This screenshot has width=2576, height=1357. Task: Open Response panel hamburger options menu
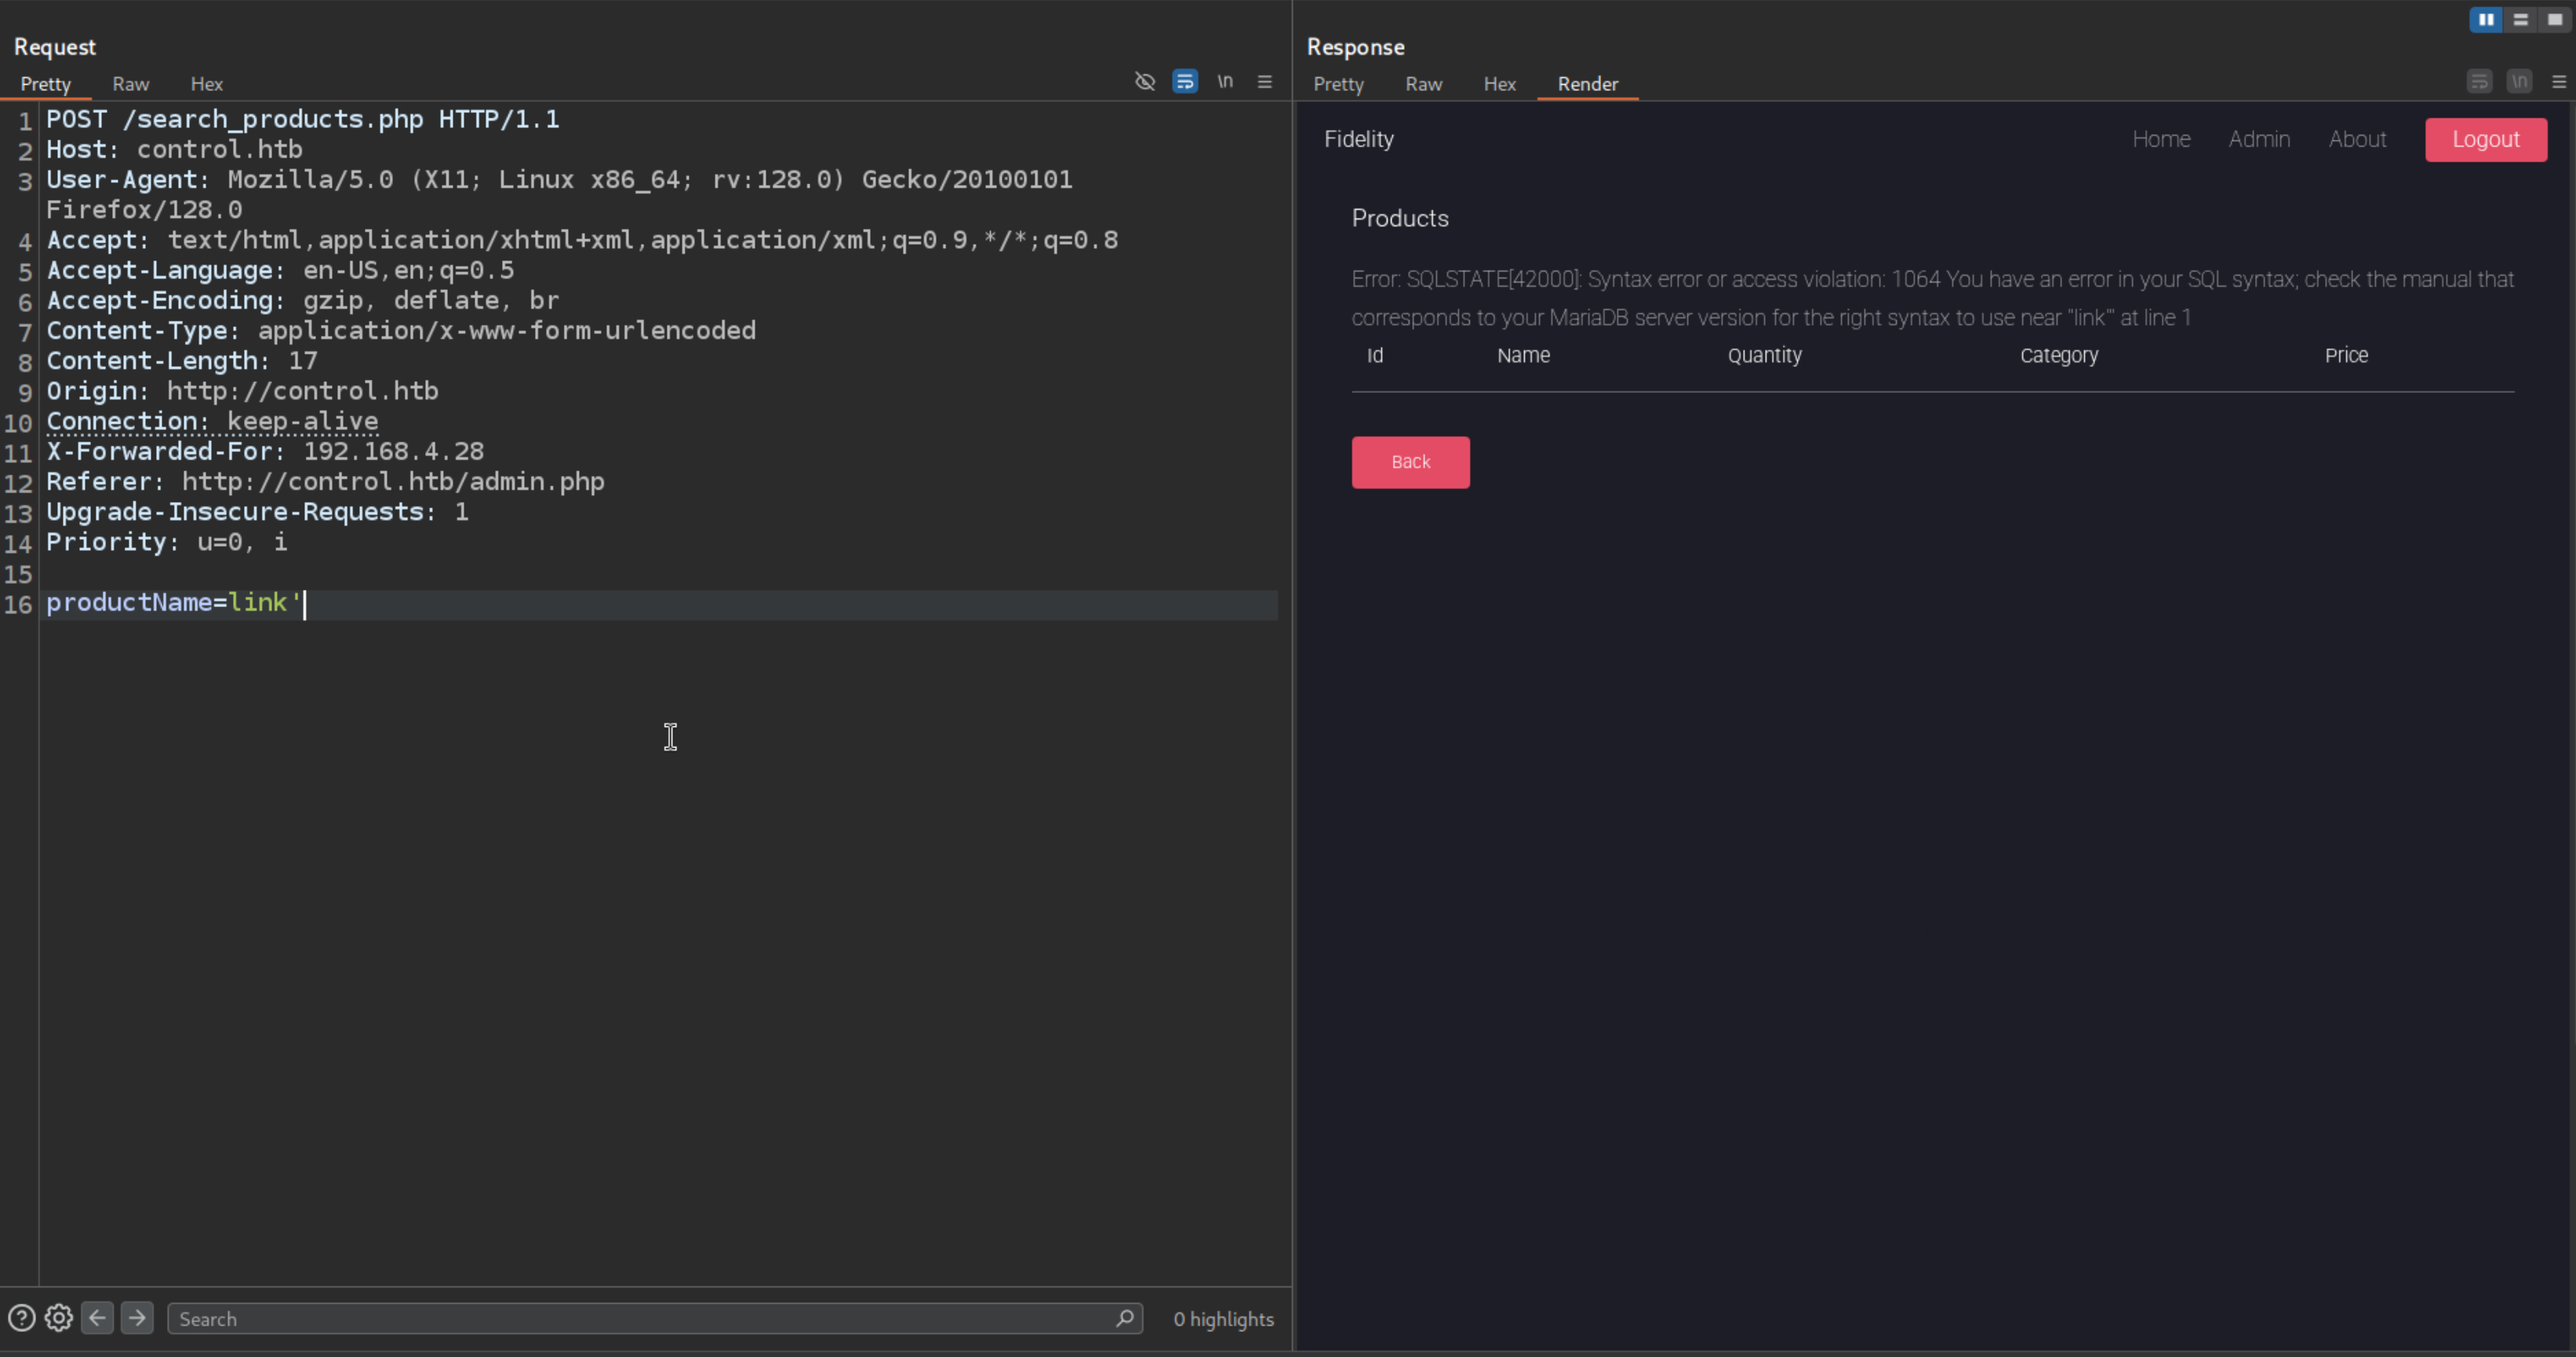coord(2559,81)
